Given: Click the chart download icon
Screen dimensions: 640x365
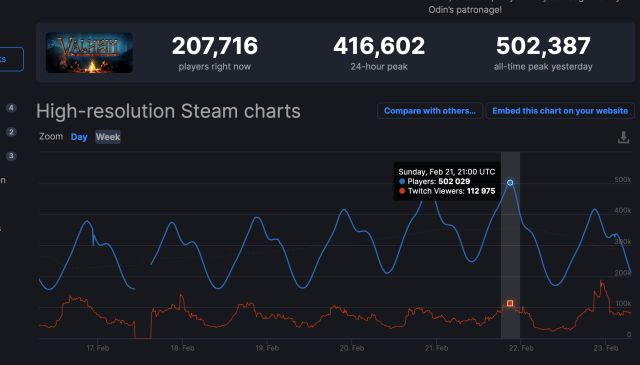Looking at the screenshot, I should coord(623,137).
